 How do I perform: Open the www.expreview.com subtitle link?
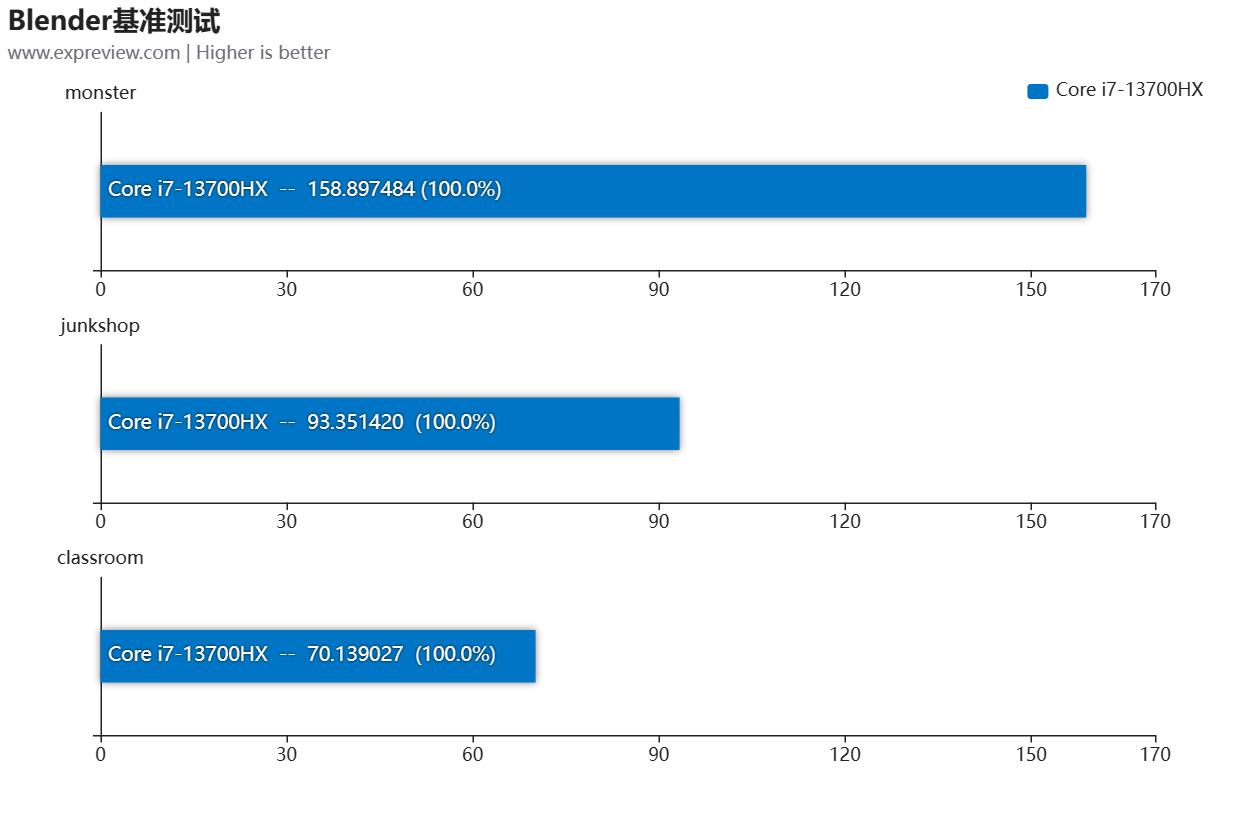[94, 53]
